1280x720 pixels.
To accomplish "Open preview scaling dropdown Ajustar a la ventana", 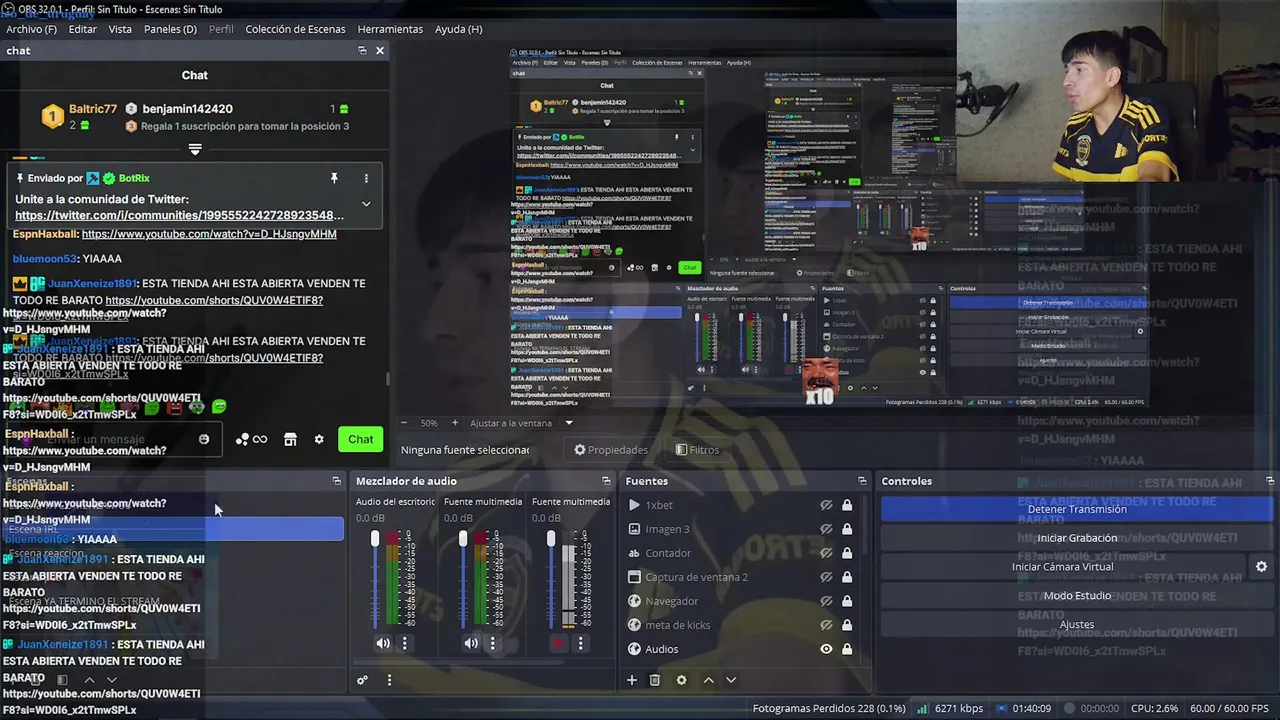I will [520, 423].
